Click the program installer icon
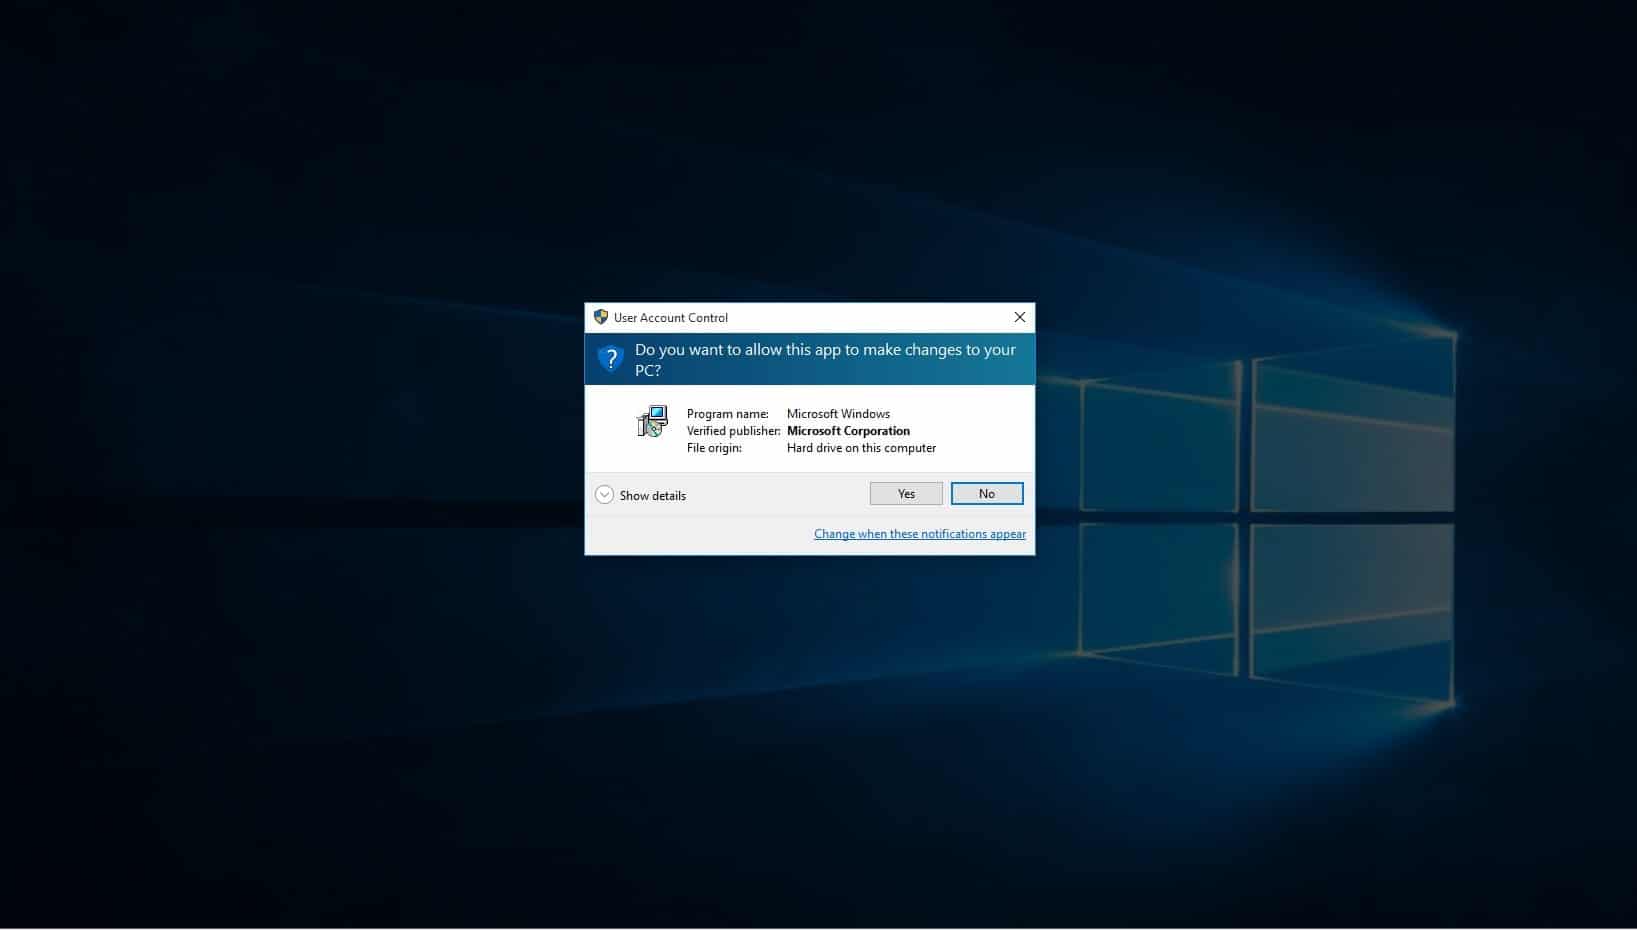1637x930 pixels. [652, 421]
